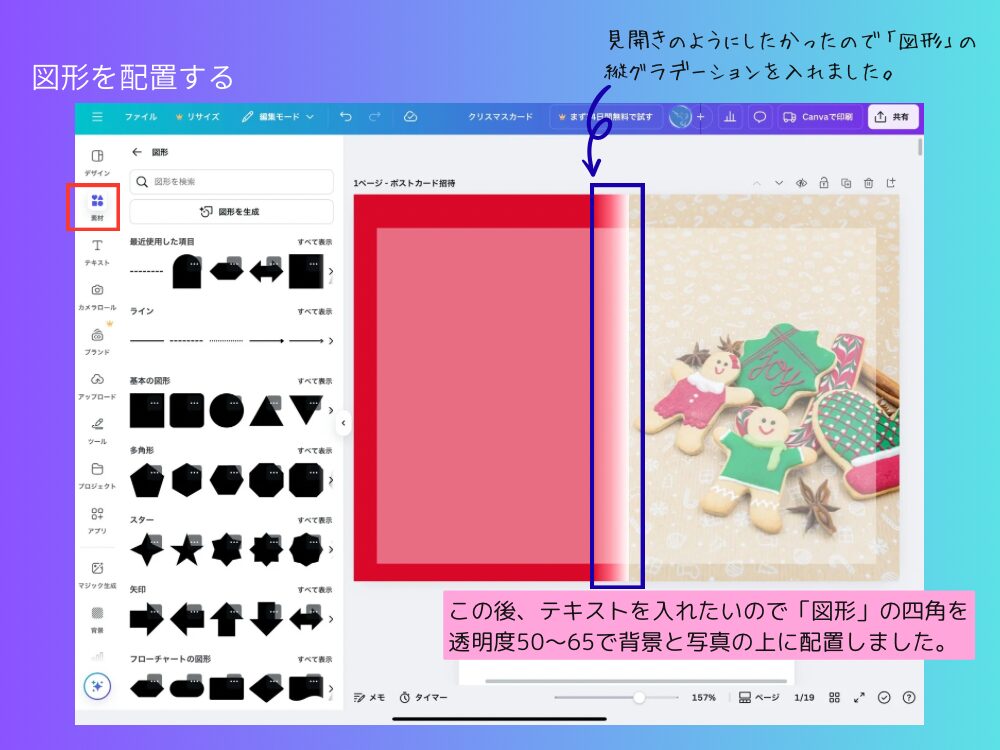Open the ファイル menu

pos(140,117)
